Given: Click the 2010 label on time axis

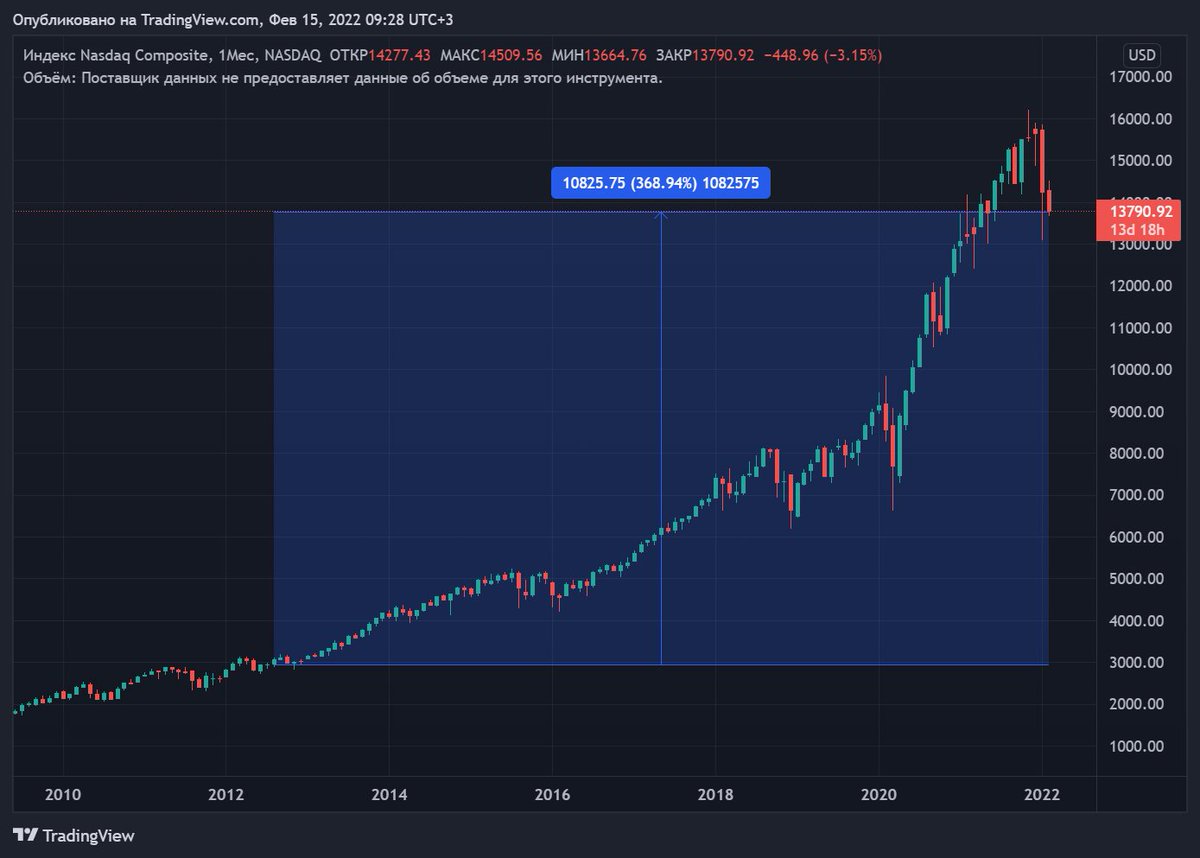Looking at the screenshot, I should tap(63, 794).
